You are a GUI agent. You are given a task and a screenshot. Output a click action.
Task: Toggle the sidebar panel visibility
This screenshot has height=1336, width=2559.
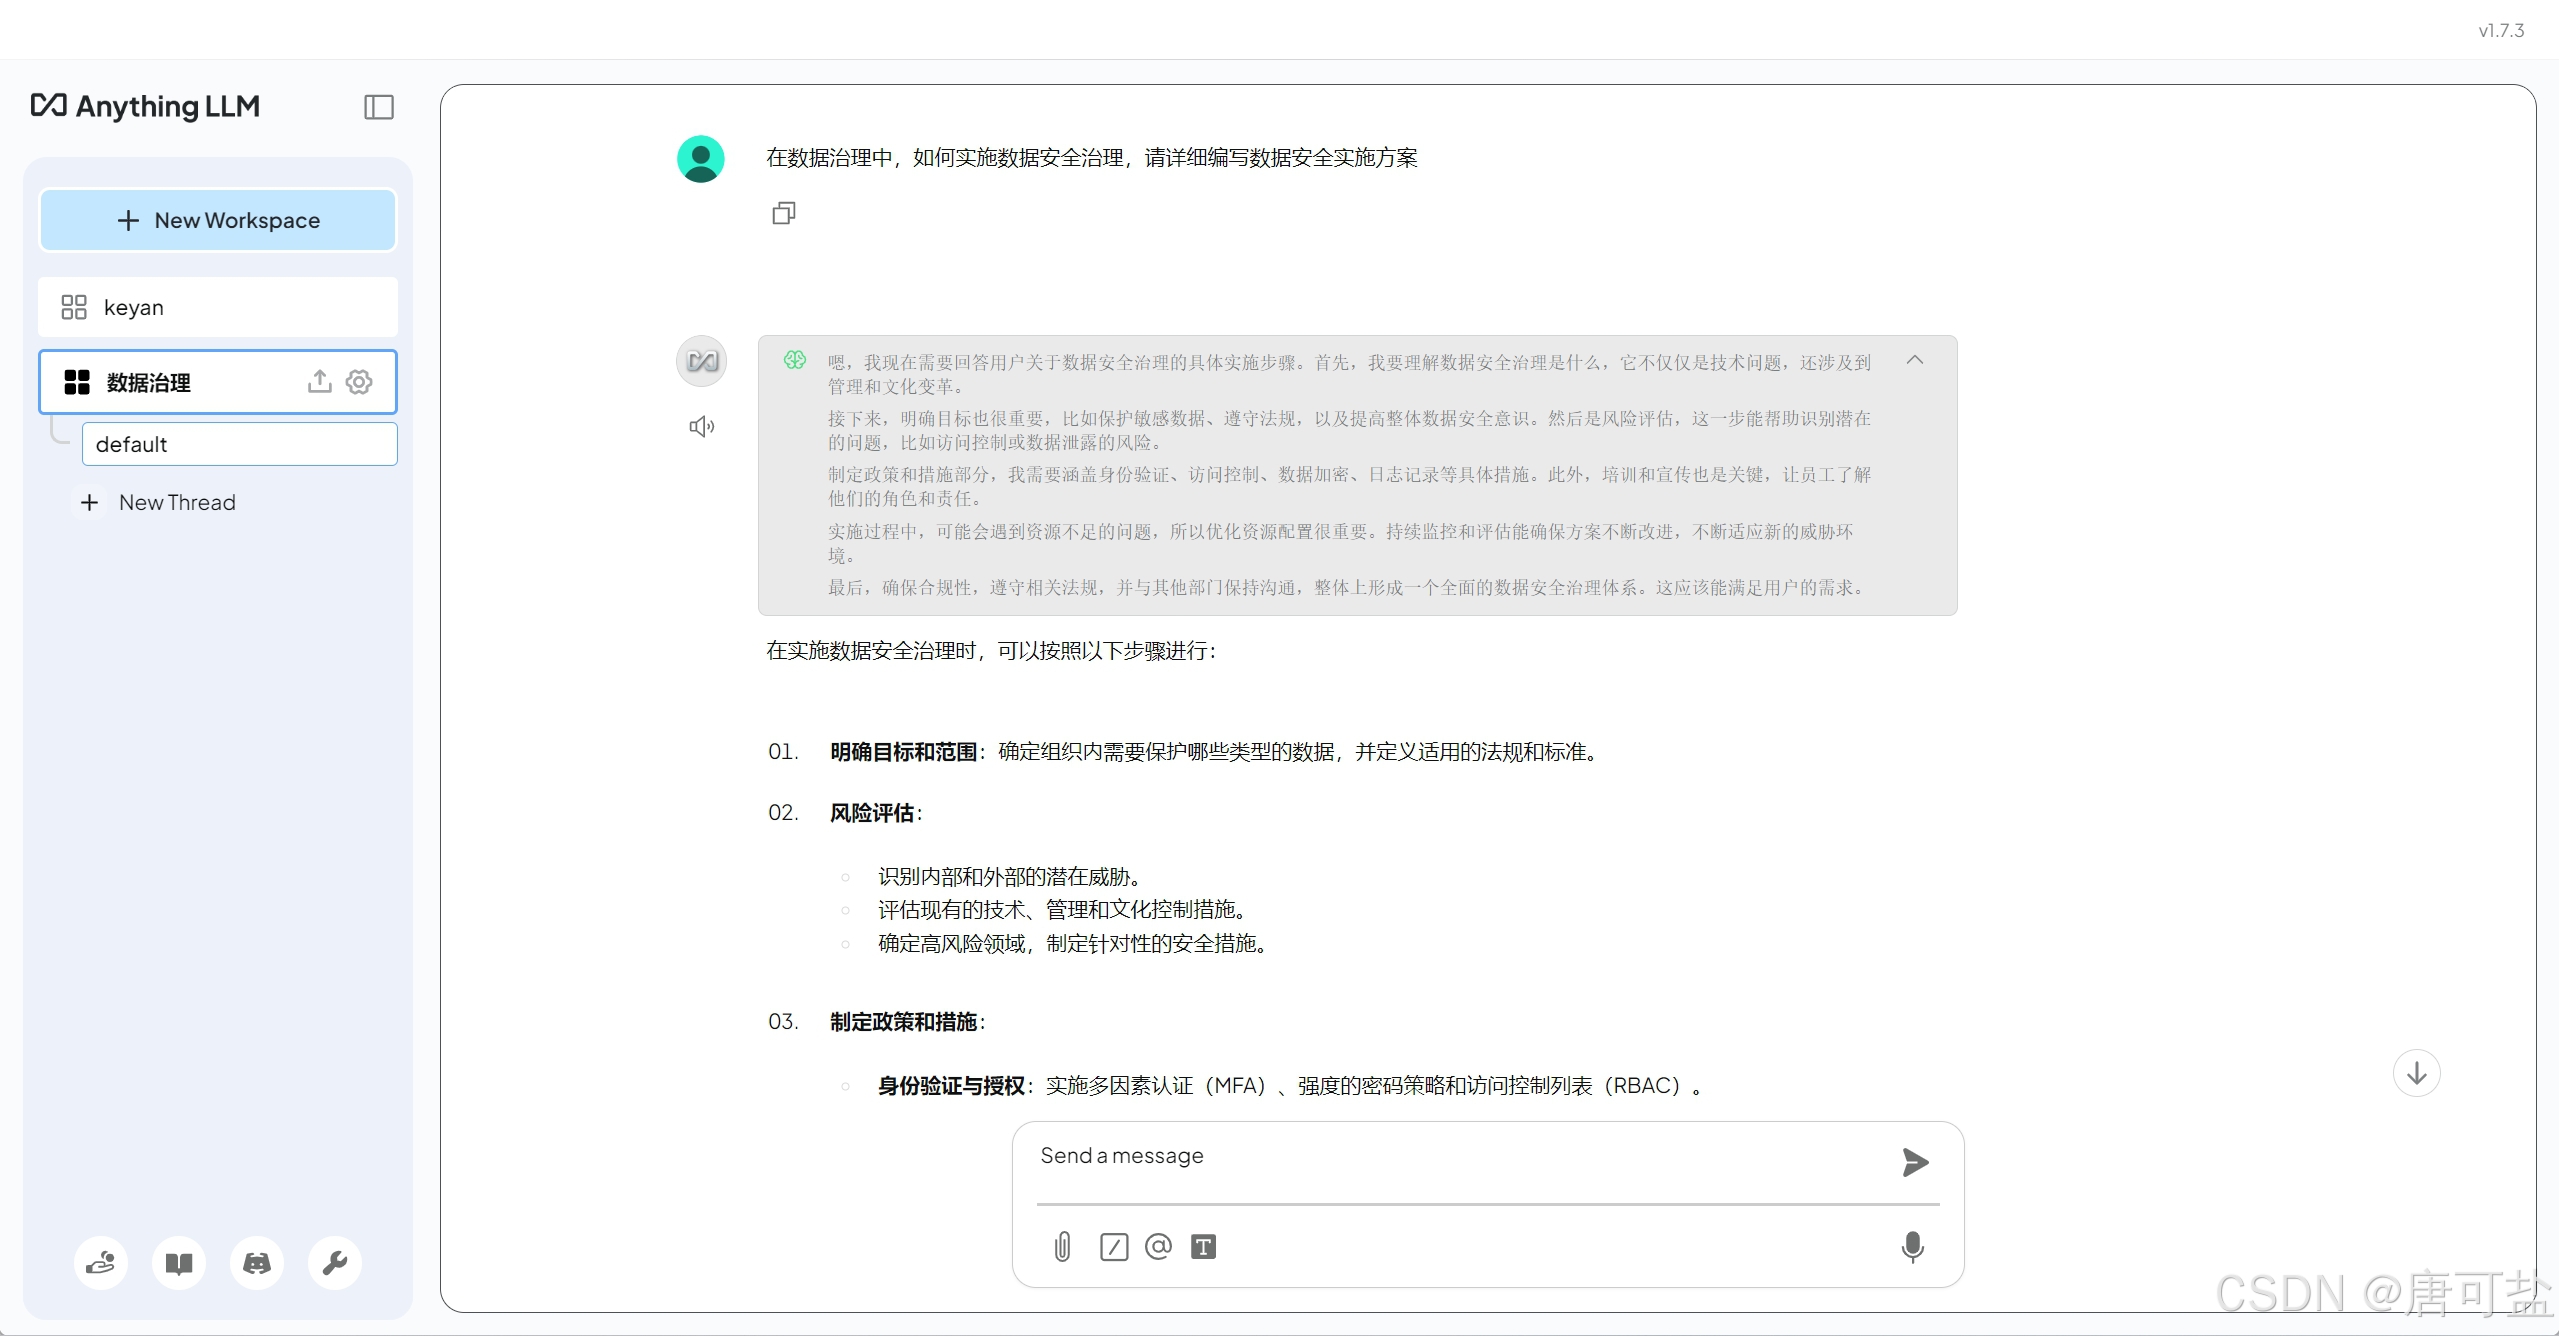click(379, 107)
